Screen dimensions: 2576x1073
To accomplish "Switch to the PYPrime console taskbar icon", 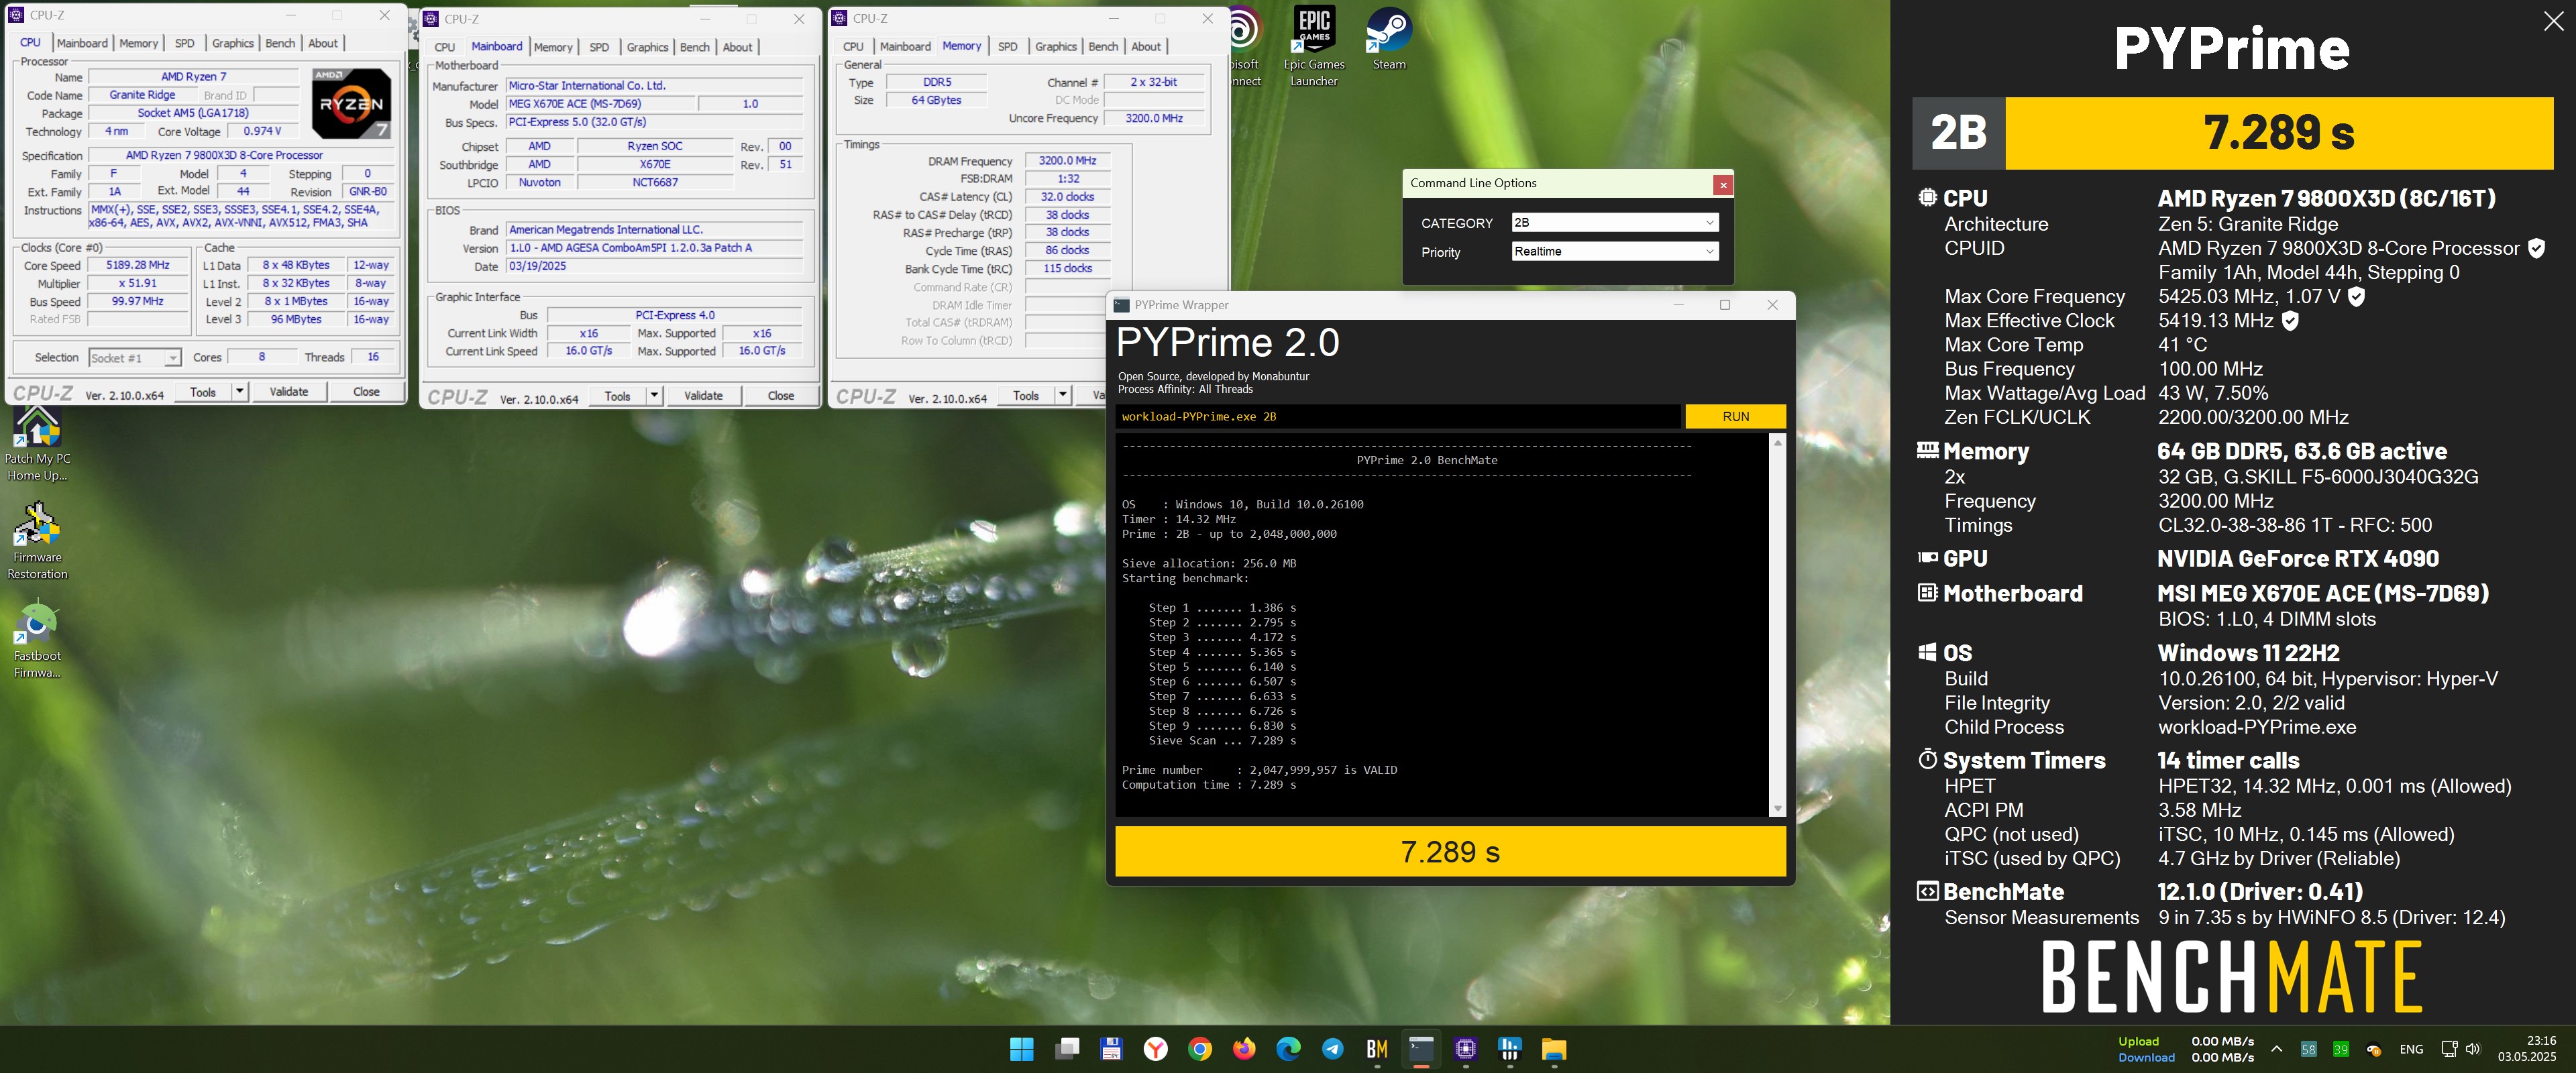I will [1421, 1049].
